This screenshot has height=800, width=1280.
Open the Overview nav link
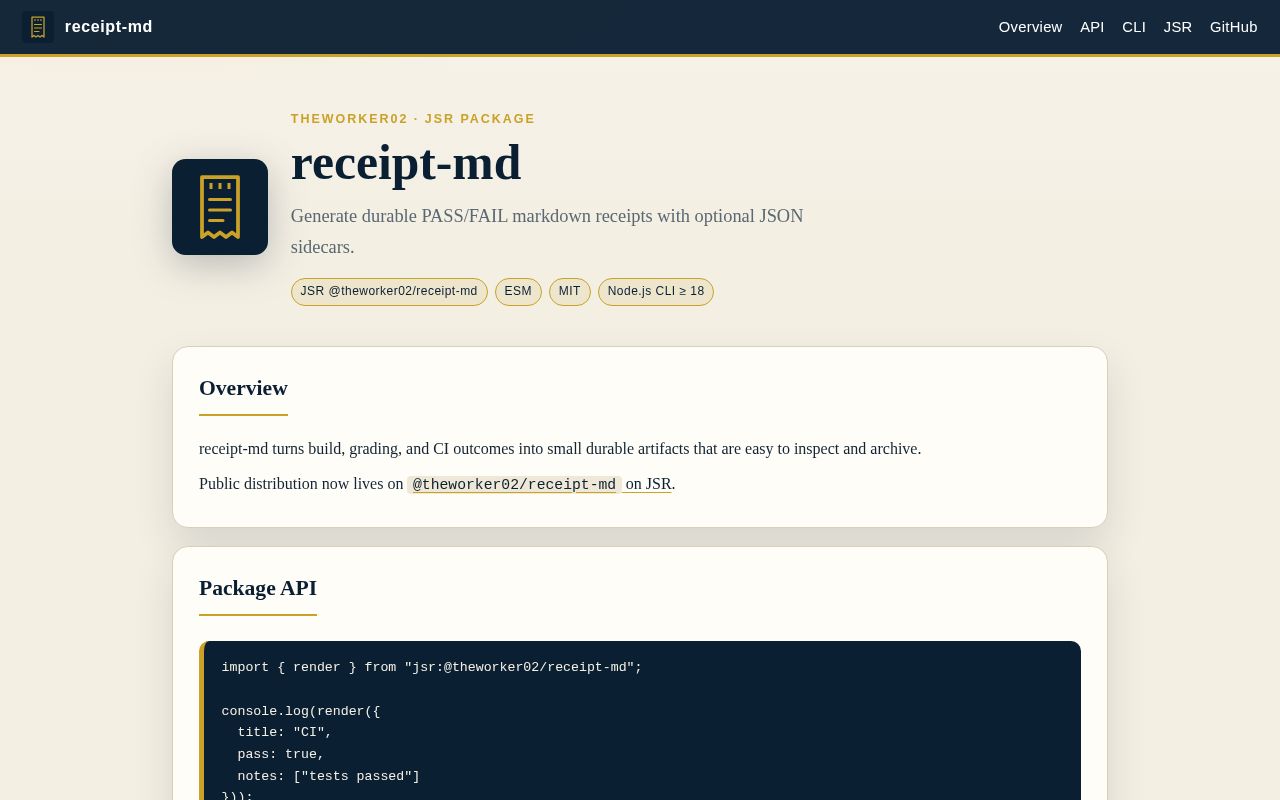1030,27
